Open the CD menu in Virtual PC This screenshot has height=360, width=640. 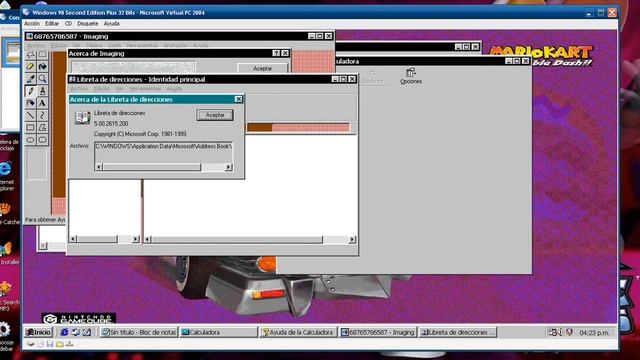[68, 24]
